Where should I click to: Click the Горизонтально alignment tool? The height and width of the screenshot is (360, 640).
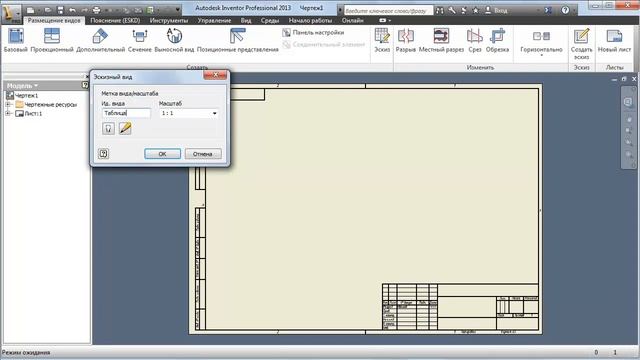tap(541, 40)
